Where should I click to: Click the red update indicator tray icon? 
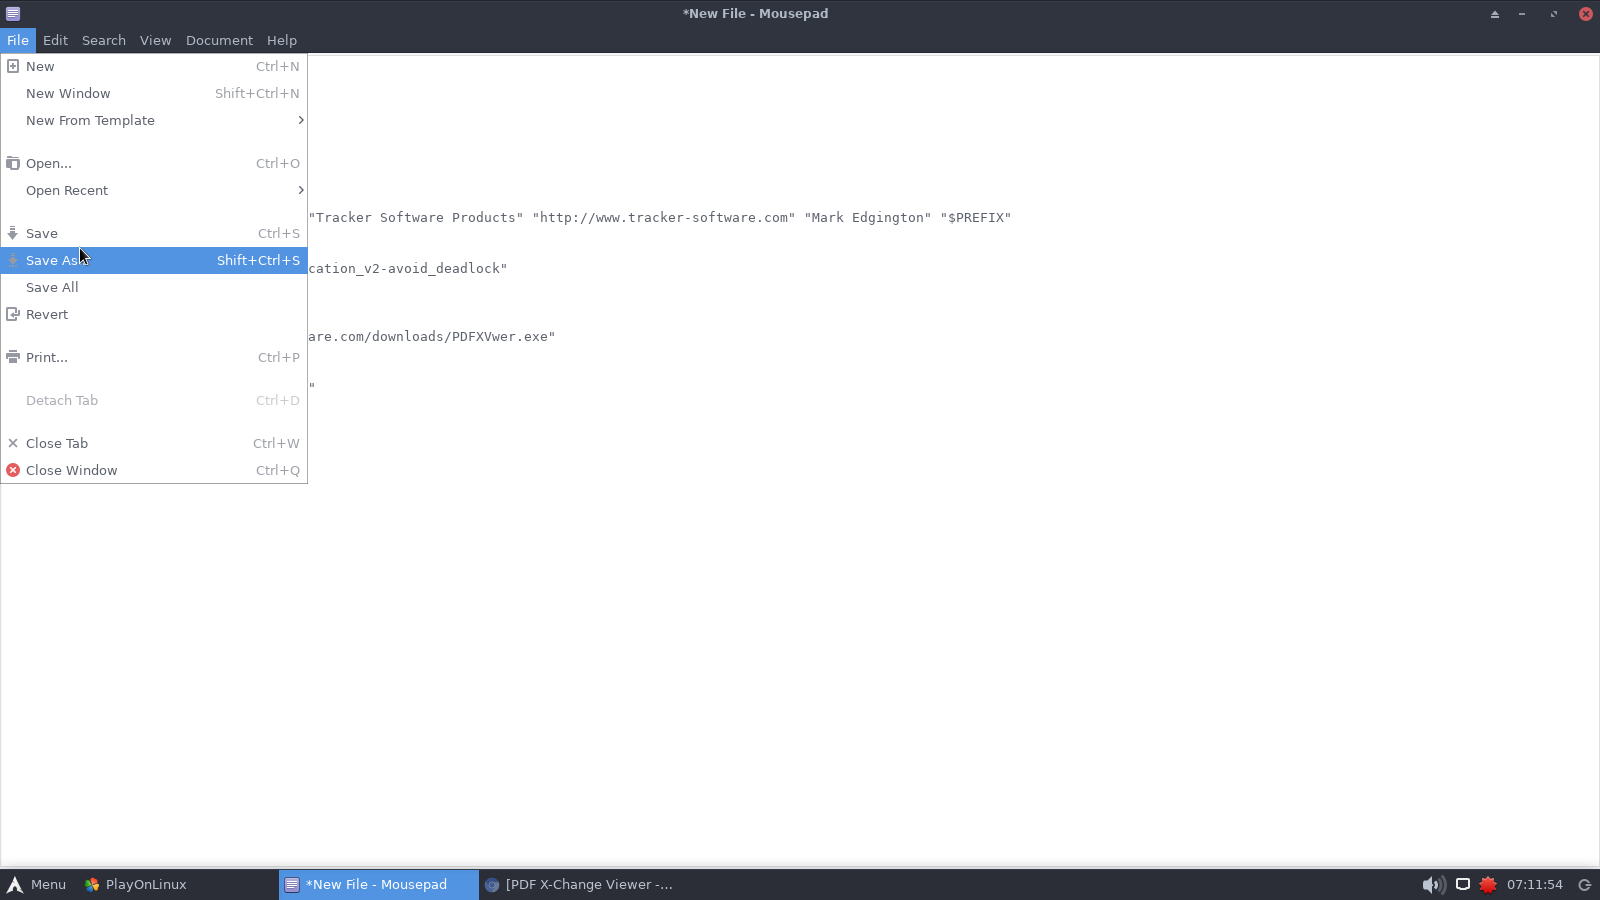click(1488, 884)
